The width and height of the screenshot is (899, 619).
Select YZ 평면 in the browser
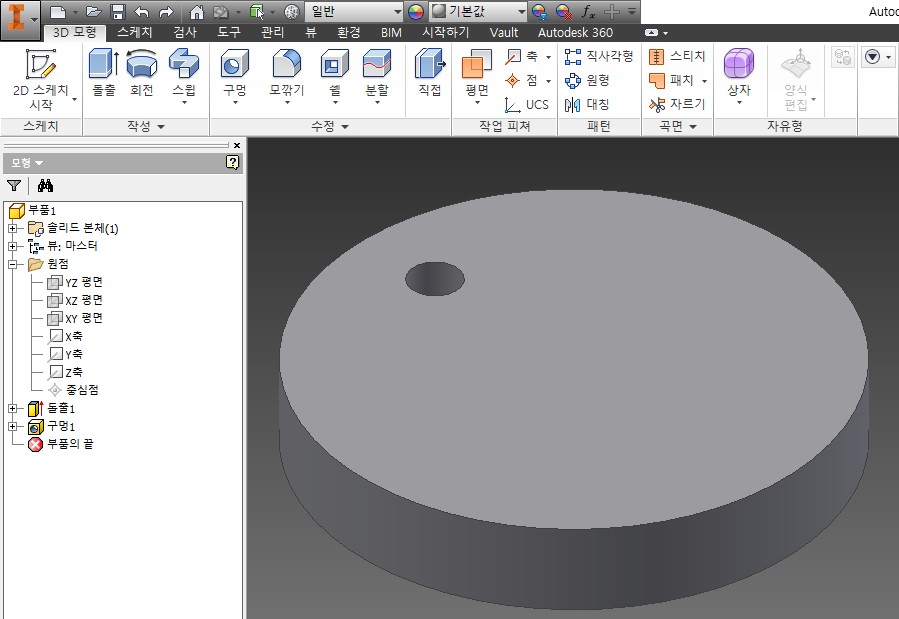[75, 282]
